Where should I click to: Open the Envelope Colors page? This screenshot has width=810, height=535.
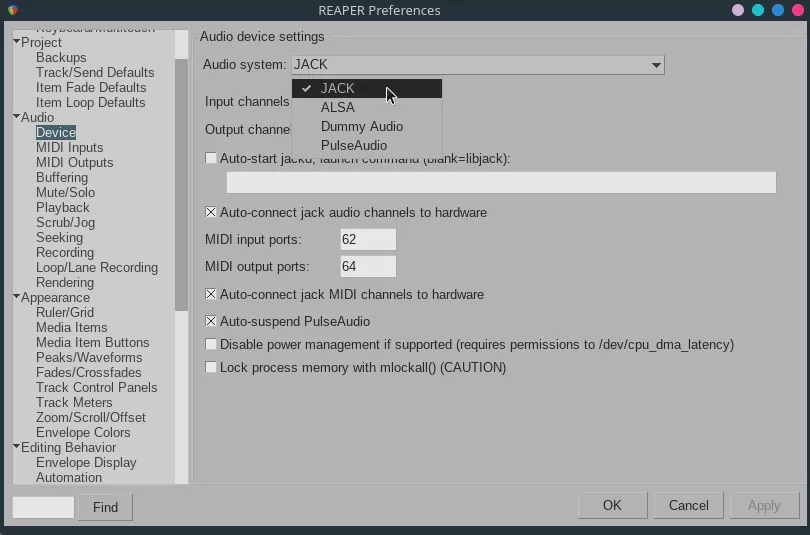point(83,432)
